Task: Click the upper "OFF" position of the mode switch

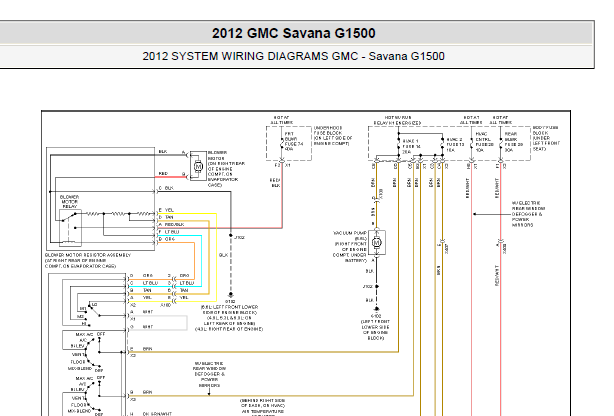Action: click(101, 334)
